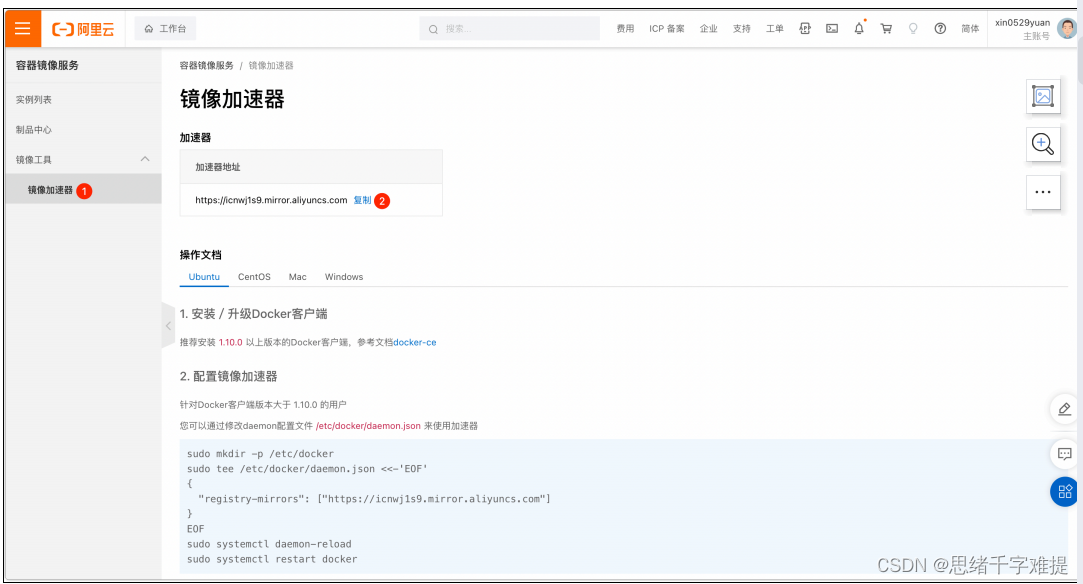Switch to the CentOS tab
1083x584 pixels.
[254, 277]
